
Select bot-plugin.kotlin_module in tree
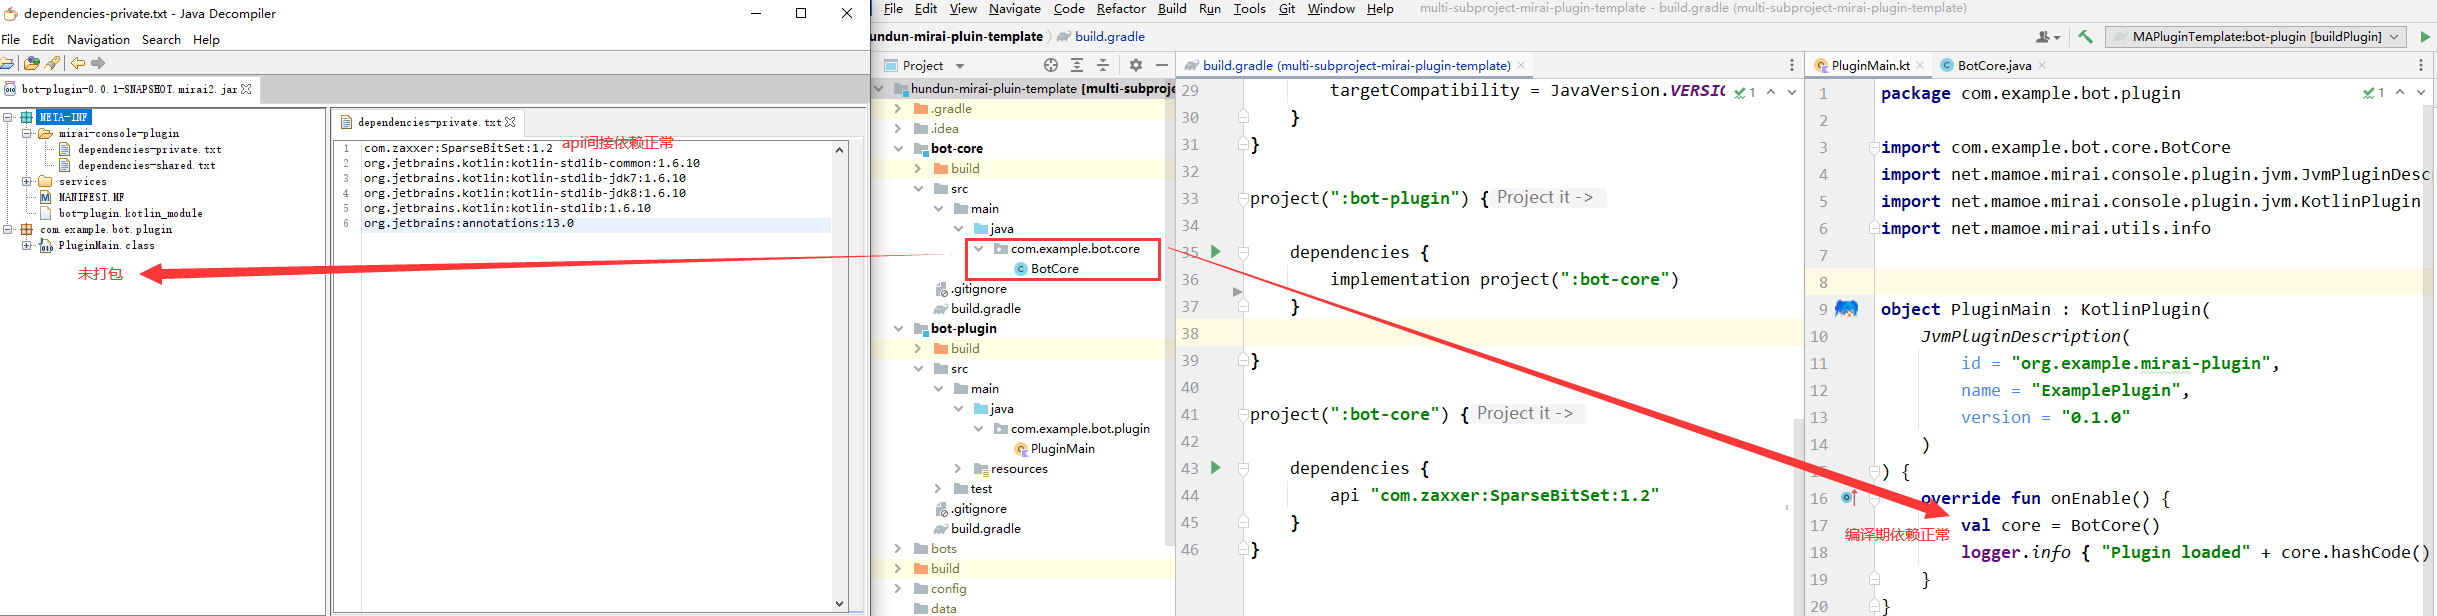click(130, 213)
